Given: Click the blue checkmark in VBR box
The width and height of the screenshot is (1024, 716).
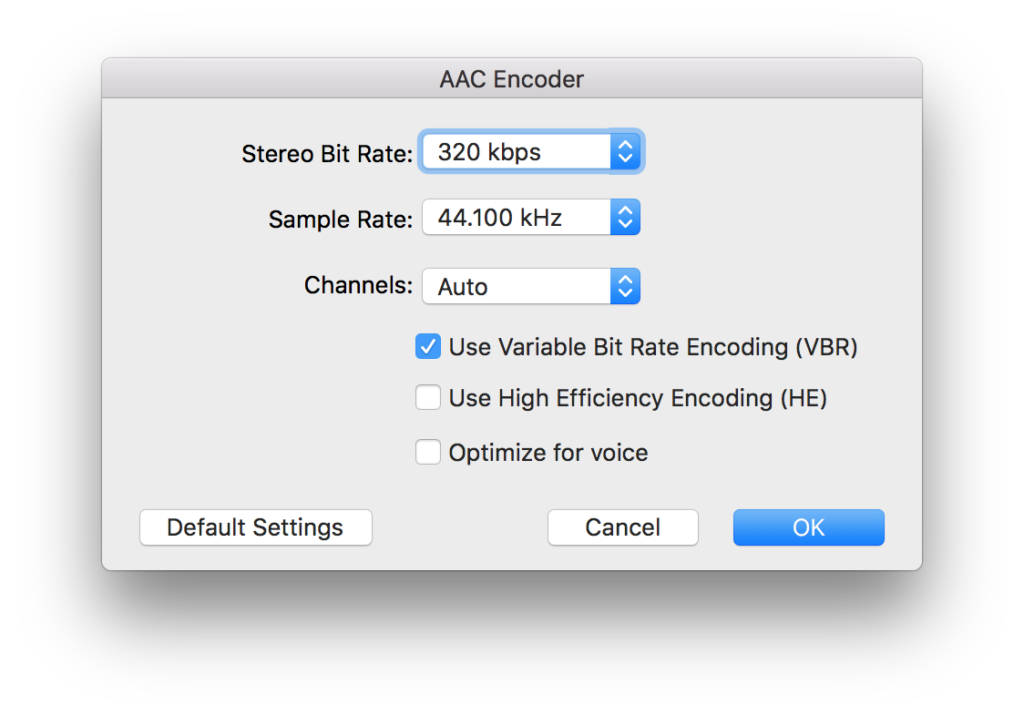Looking at the screenshot, I should (428, 346).
